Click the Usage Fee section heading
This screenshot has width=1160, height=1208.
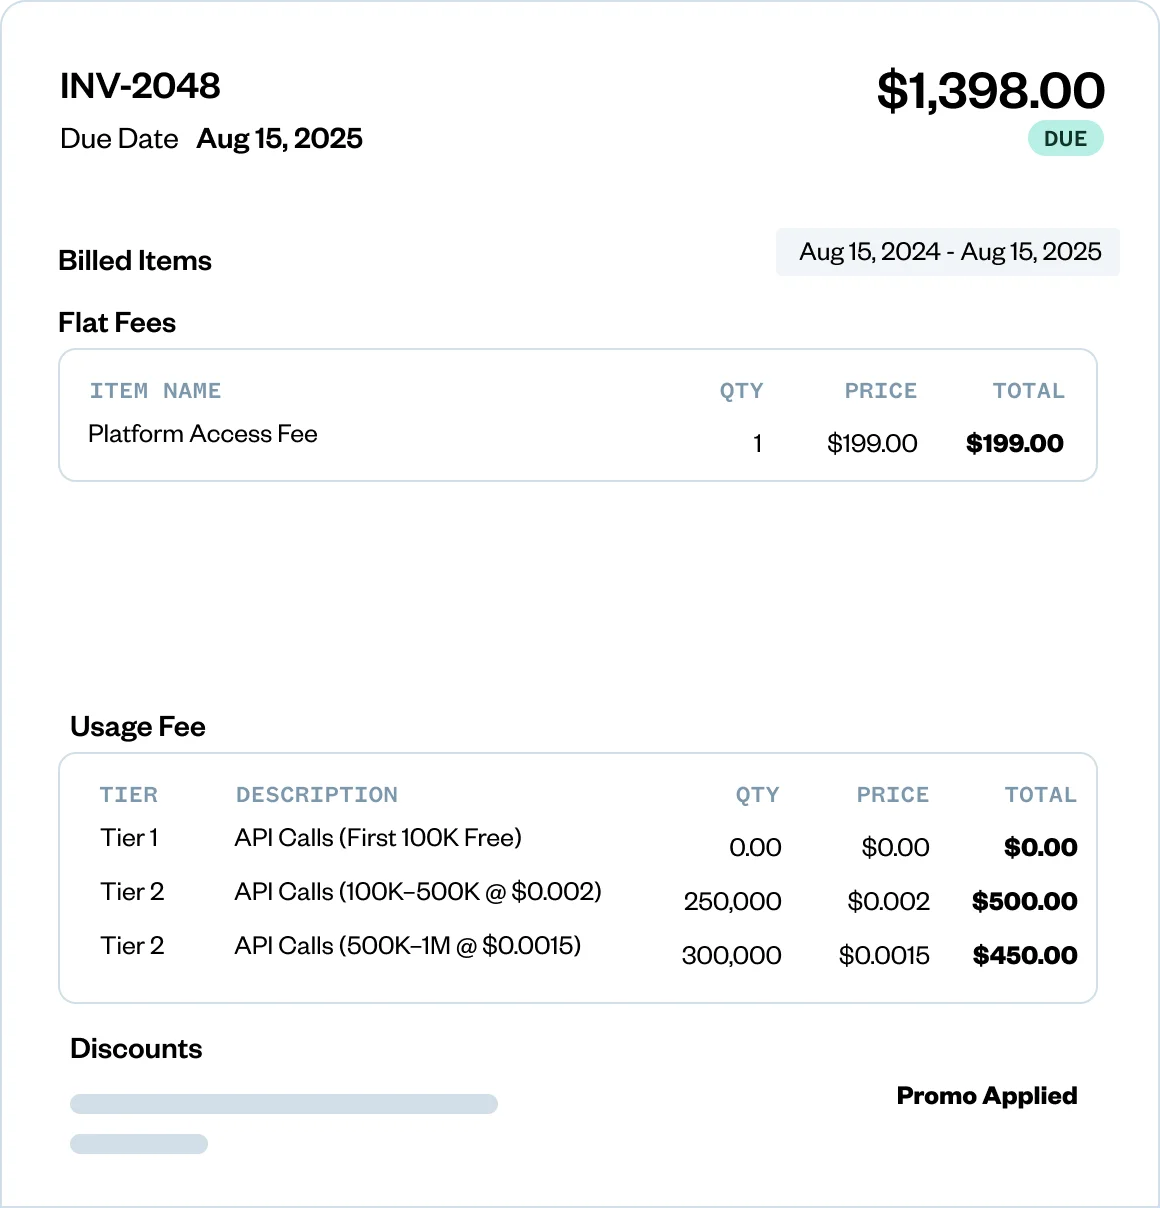pyautogui.click(x=138, y=727)
